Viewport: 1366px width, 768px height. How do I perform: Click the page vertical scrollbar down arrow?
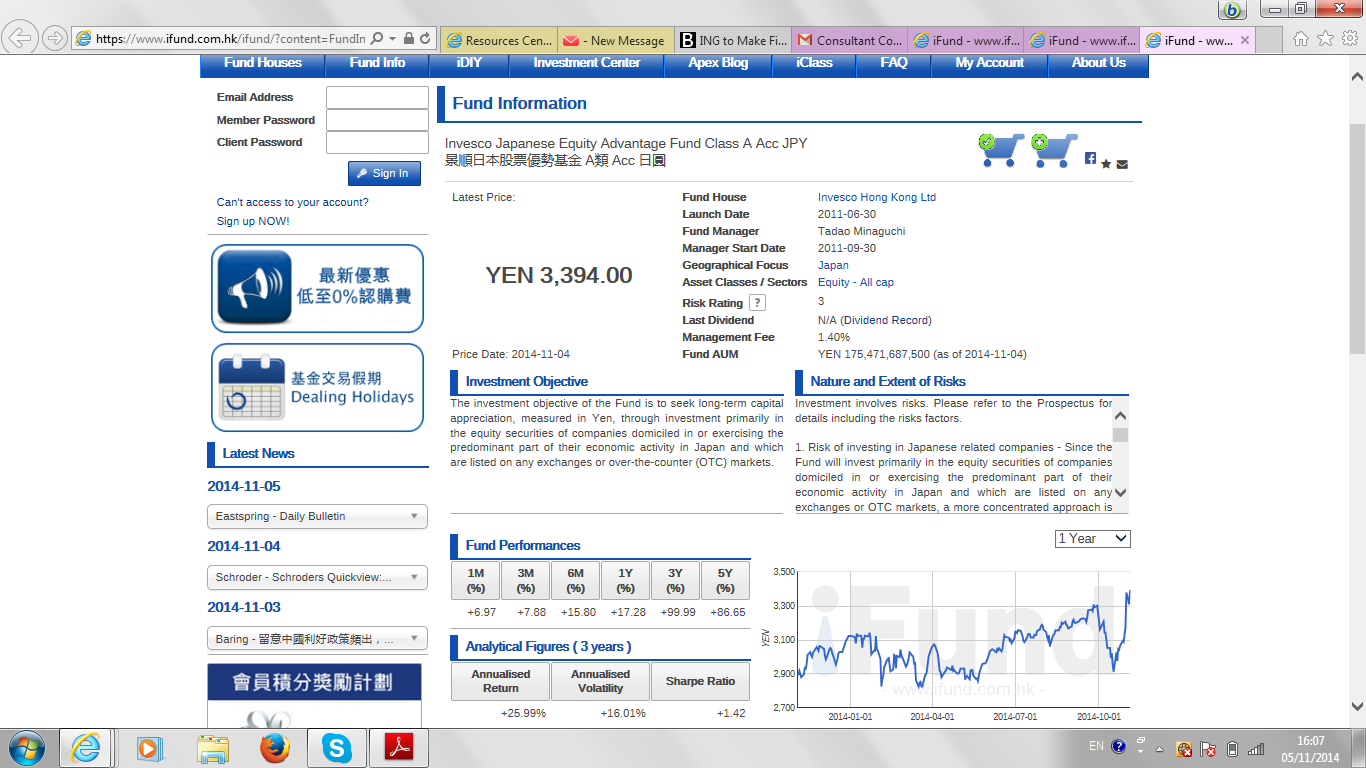[x=1357, y=706]
